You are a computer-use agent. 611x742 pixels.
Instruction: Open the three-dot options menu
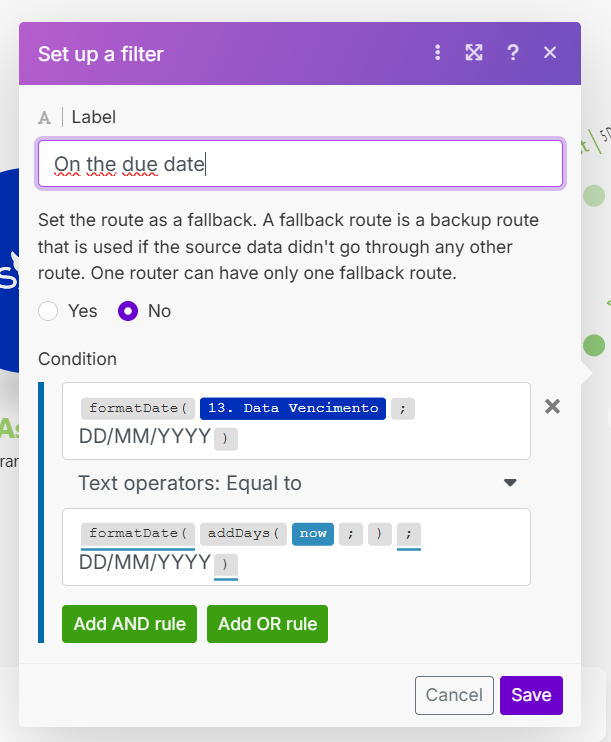pyautogui.click(x=437, y=53)
